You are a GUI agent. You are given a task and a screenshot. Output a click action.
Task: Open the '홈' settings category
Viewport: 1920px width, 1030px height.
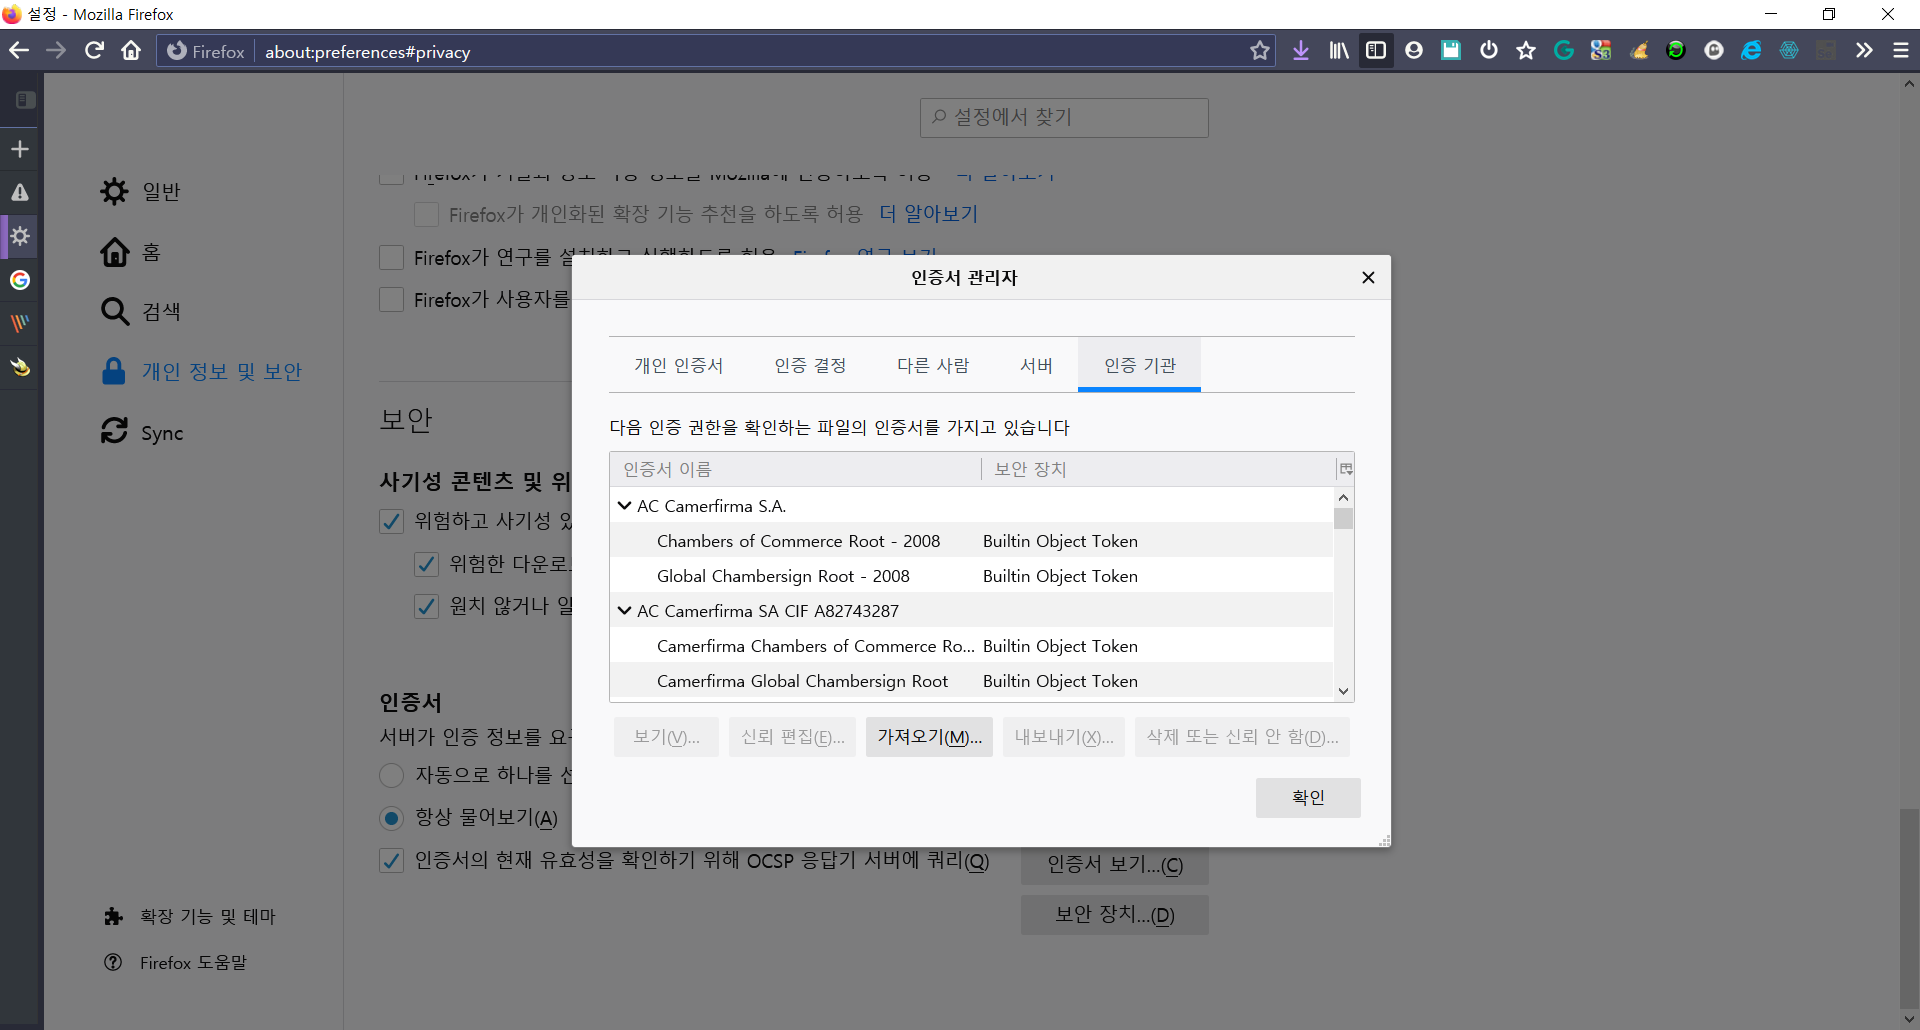pyautogui.click(x=130, y=252)
